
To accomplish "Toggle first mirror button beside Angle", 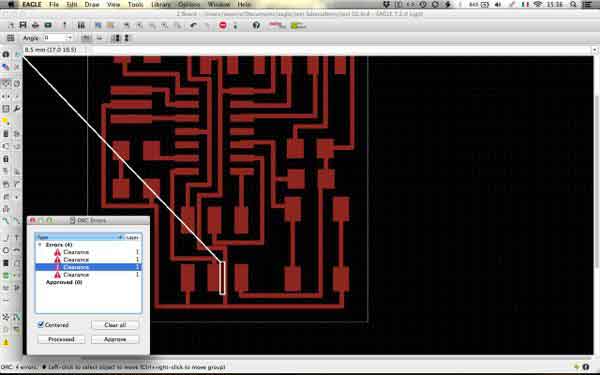I will (86, 38).
